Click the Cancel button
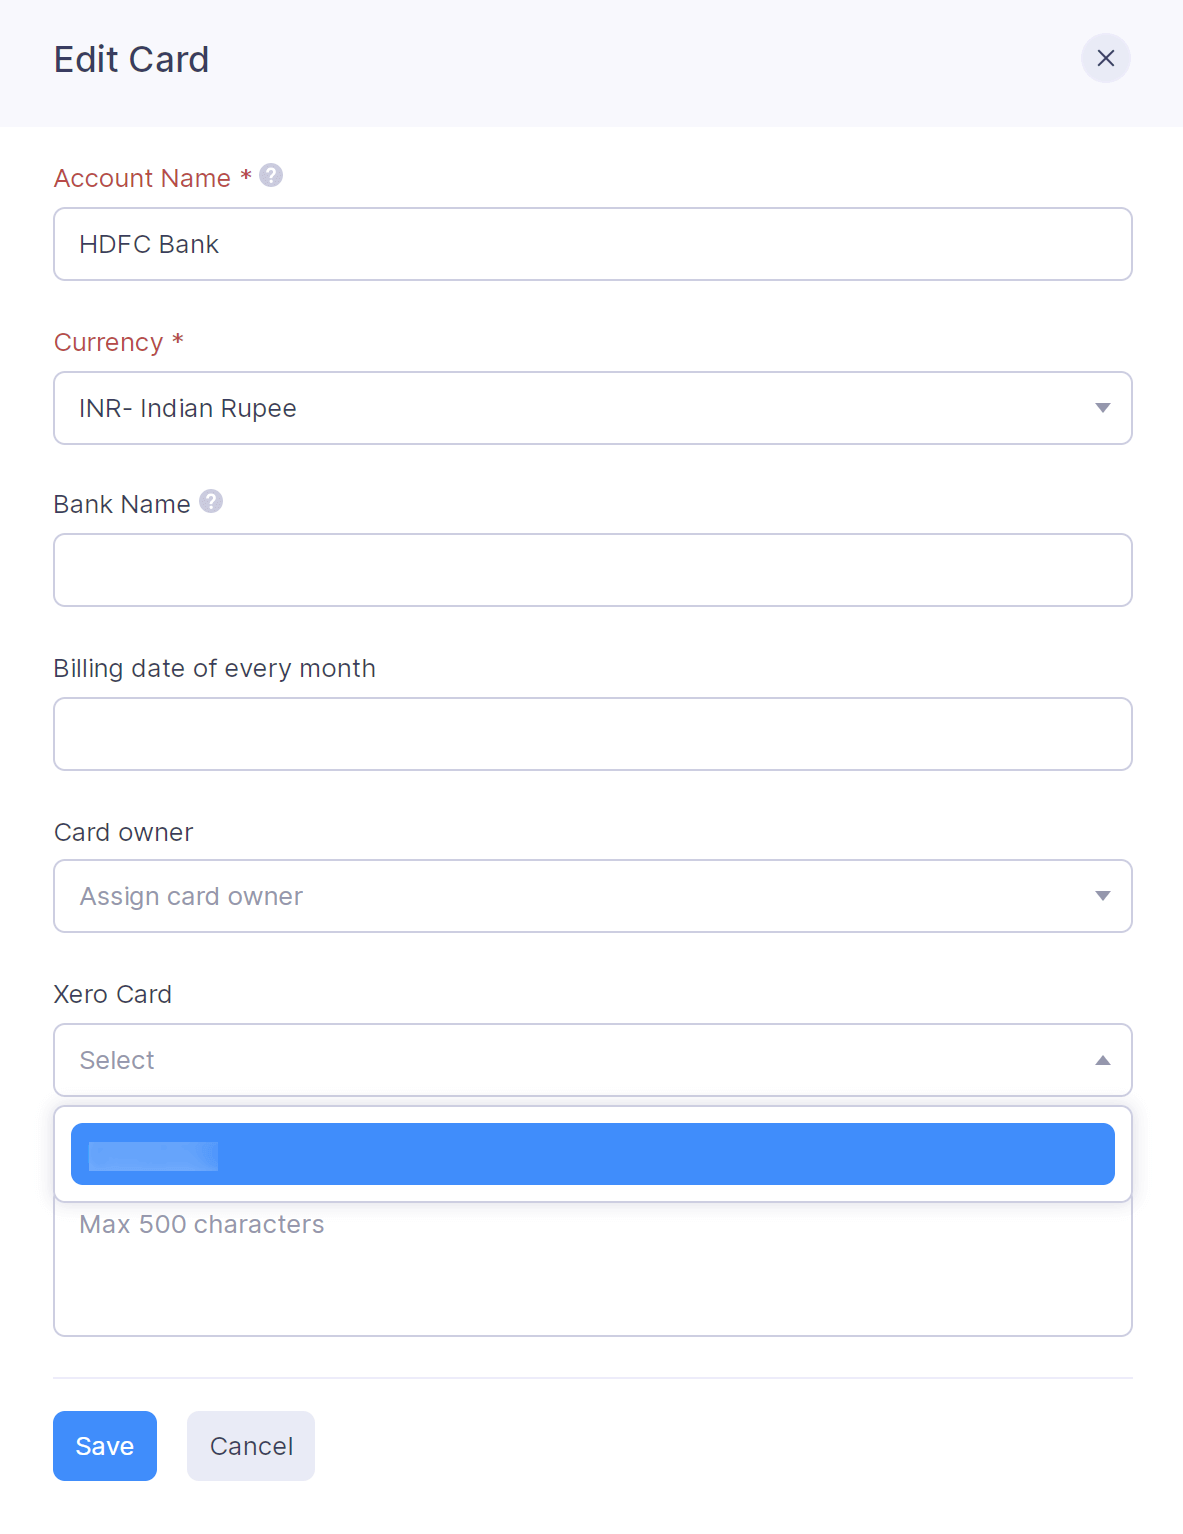This screenshot has height=1534, width=1183. point(250,1445)
